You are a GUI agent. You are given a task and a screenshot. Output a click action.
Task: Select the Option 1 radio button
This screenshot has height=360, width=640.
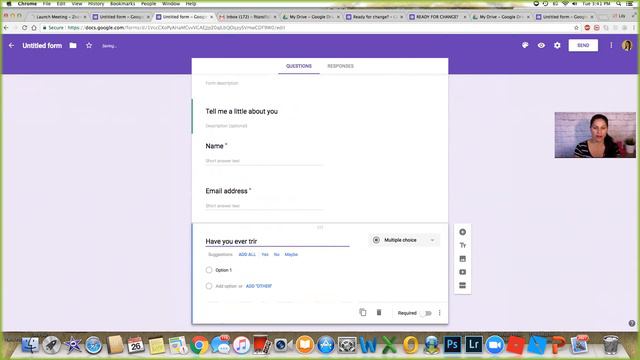click(209, 270)
